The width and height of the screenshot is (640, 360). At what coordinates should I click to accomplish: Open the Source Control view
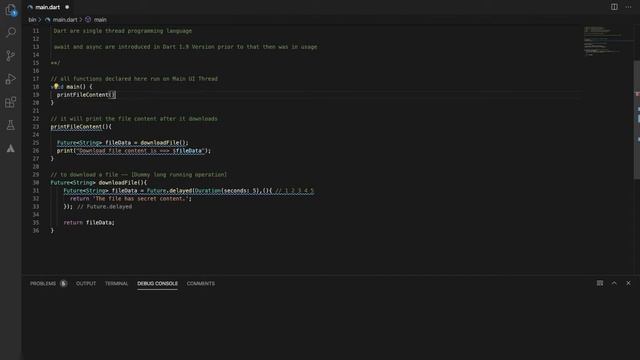pyautogui.click(x=11, y=56)
